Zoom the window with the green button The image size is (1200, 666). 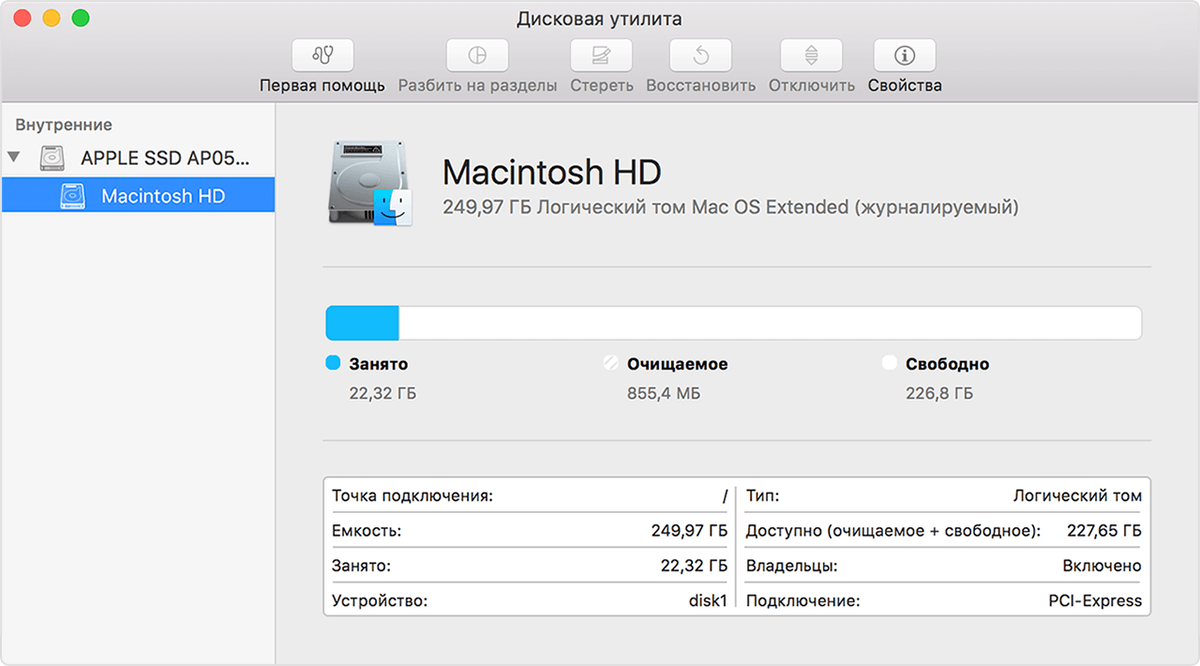81,18
